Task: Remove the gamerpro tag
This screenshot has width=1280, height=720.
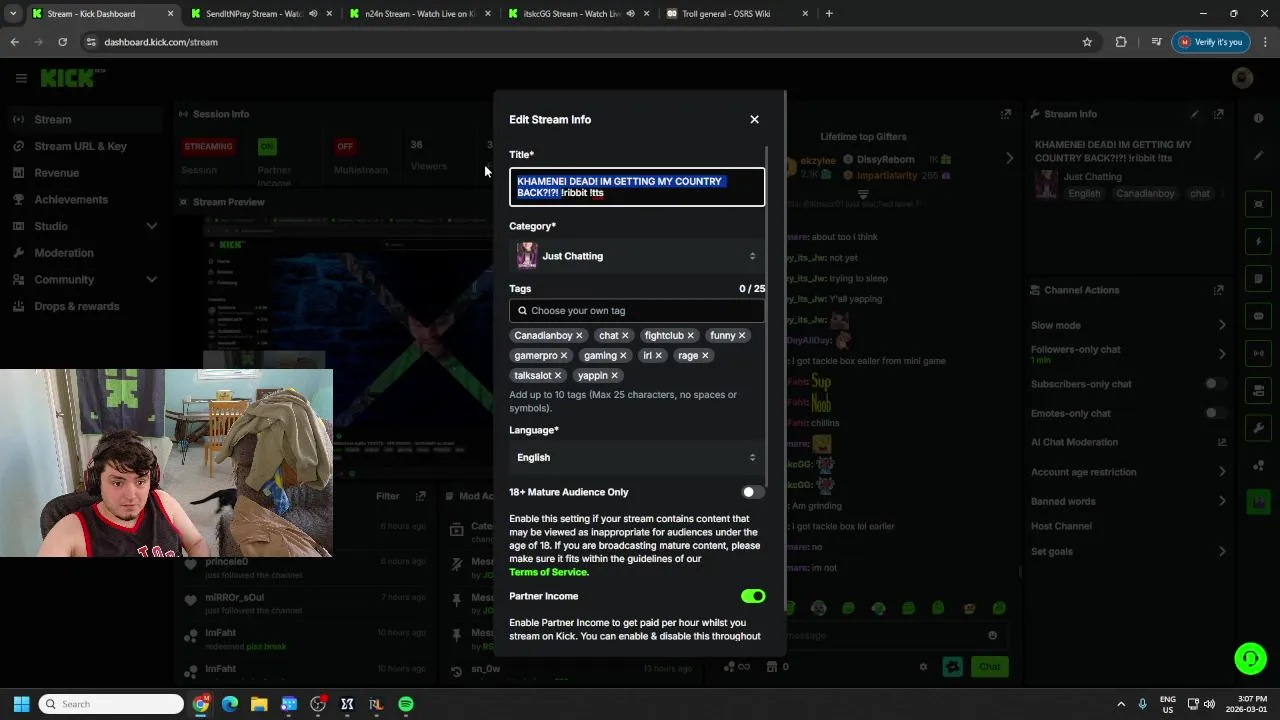Action: pos(564,356)
